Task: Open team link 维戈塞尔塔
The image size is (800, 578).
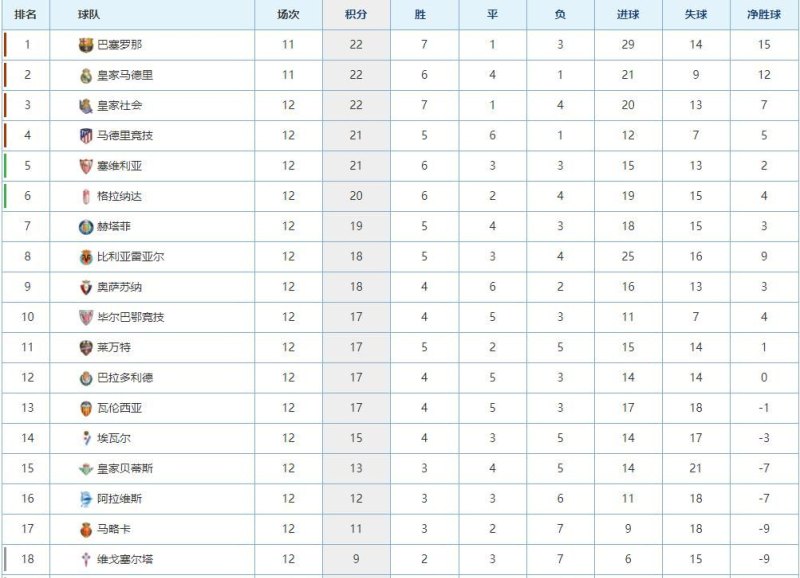Action: tap(125, 559)
